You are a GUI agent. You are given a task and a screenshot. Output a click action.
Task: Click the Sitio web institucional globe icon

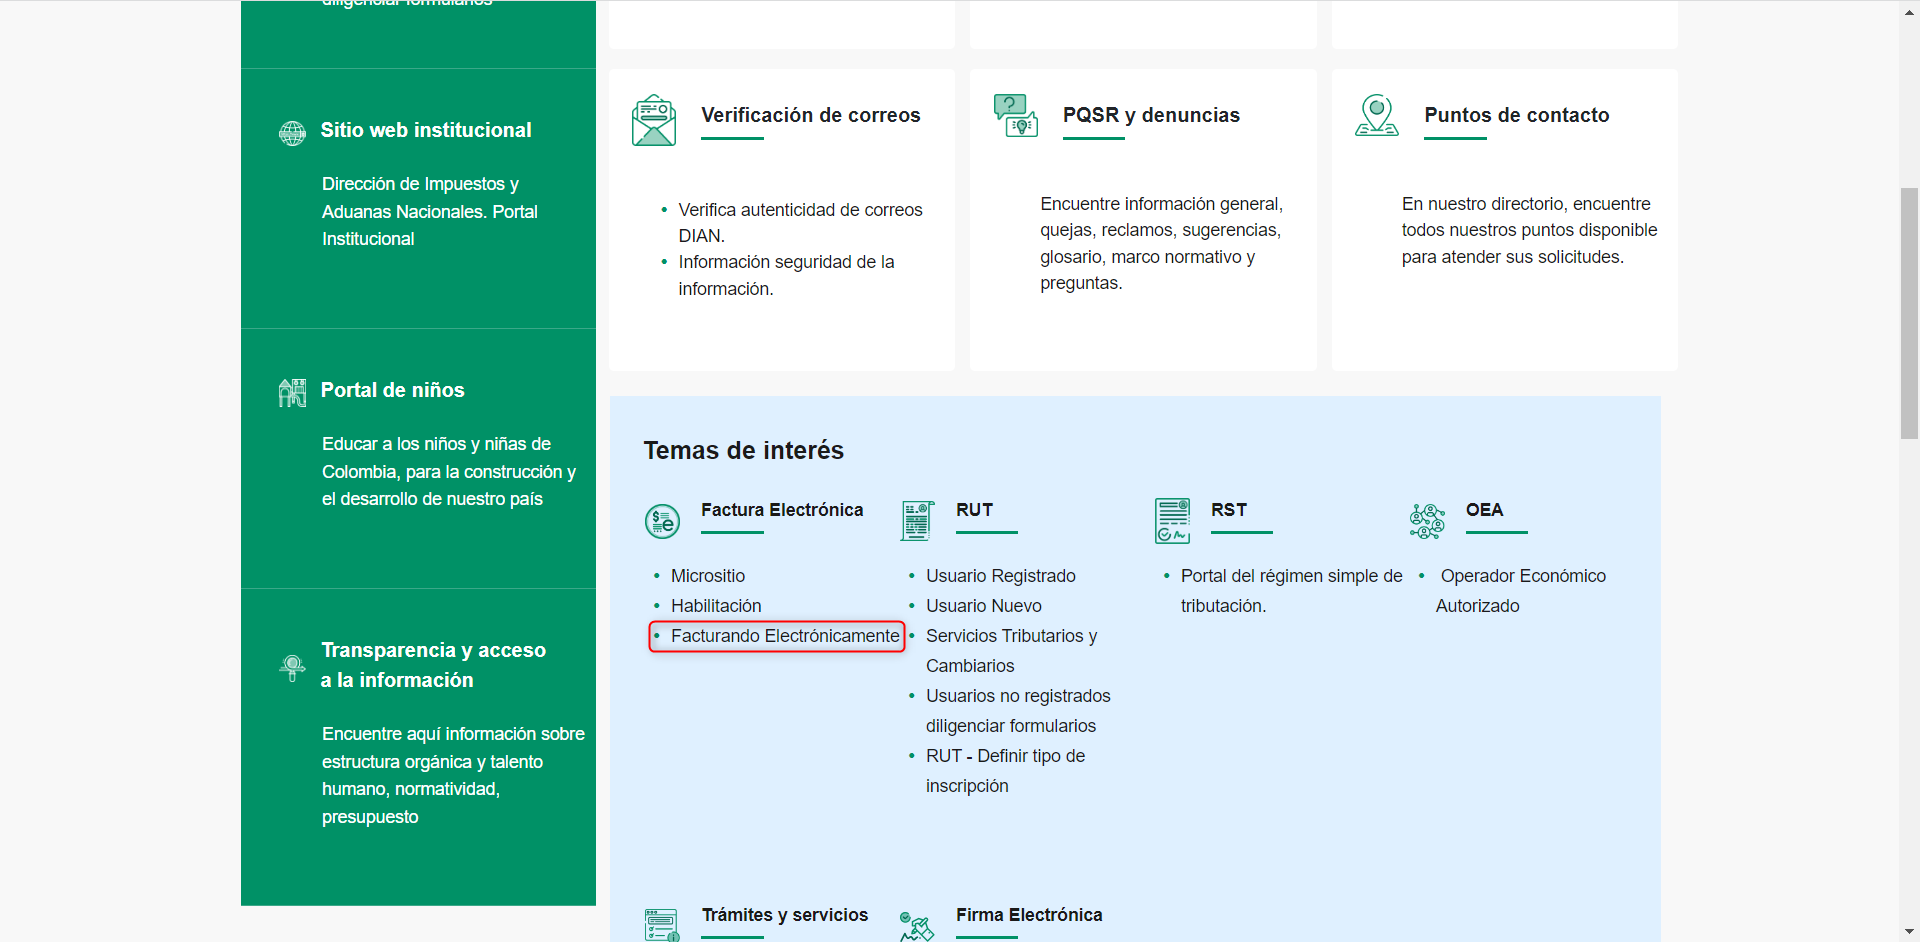(292, 132)
